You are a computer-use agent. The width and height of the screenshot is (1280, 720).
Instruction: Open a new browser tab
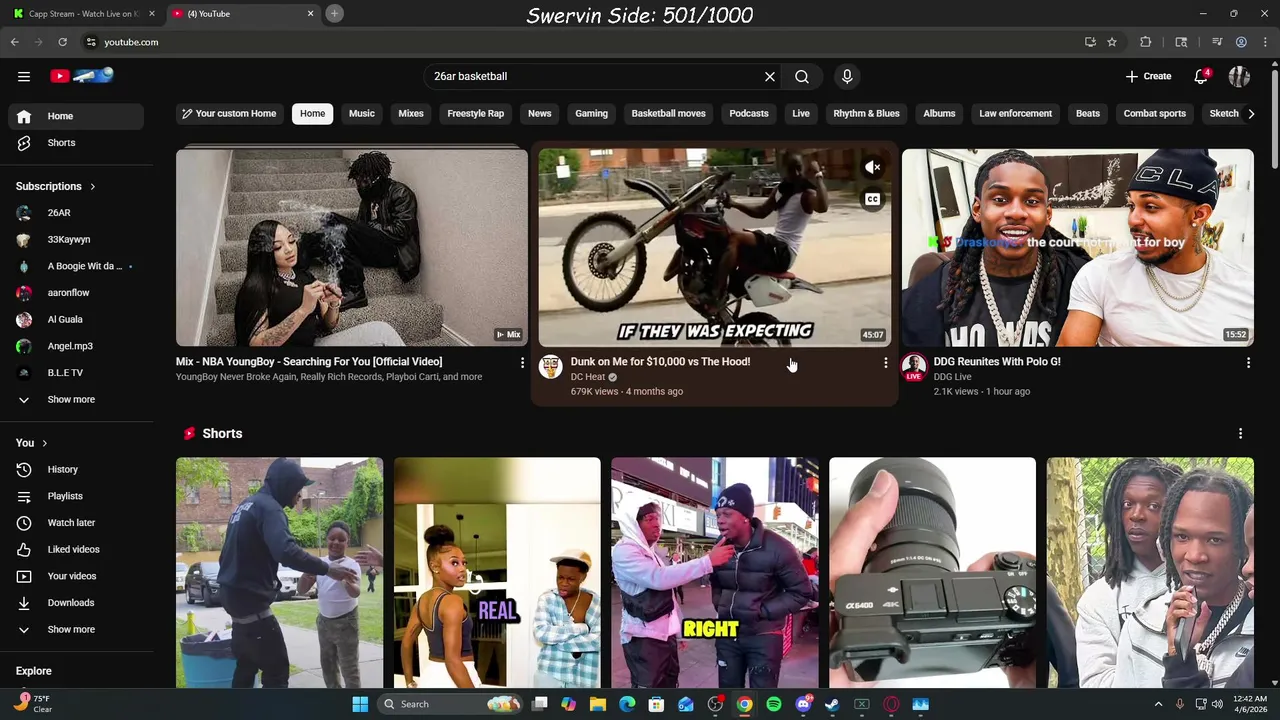(x=334, y=13)
